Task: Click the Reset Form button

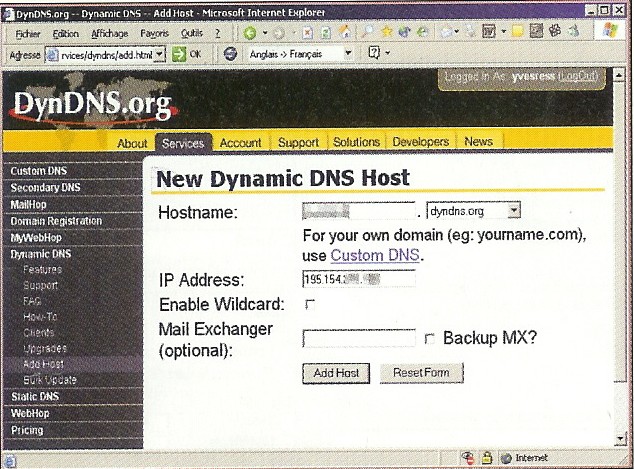Action: pyautogui.click(x=421, y=372)
